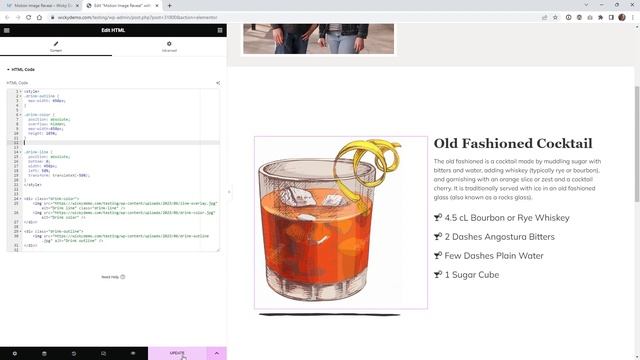
Task: Collapse the Elementor panel handle
Action: tap(229, 192)
